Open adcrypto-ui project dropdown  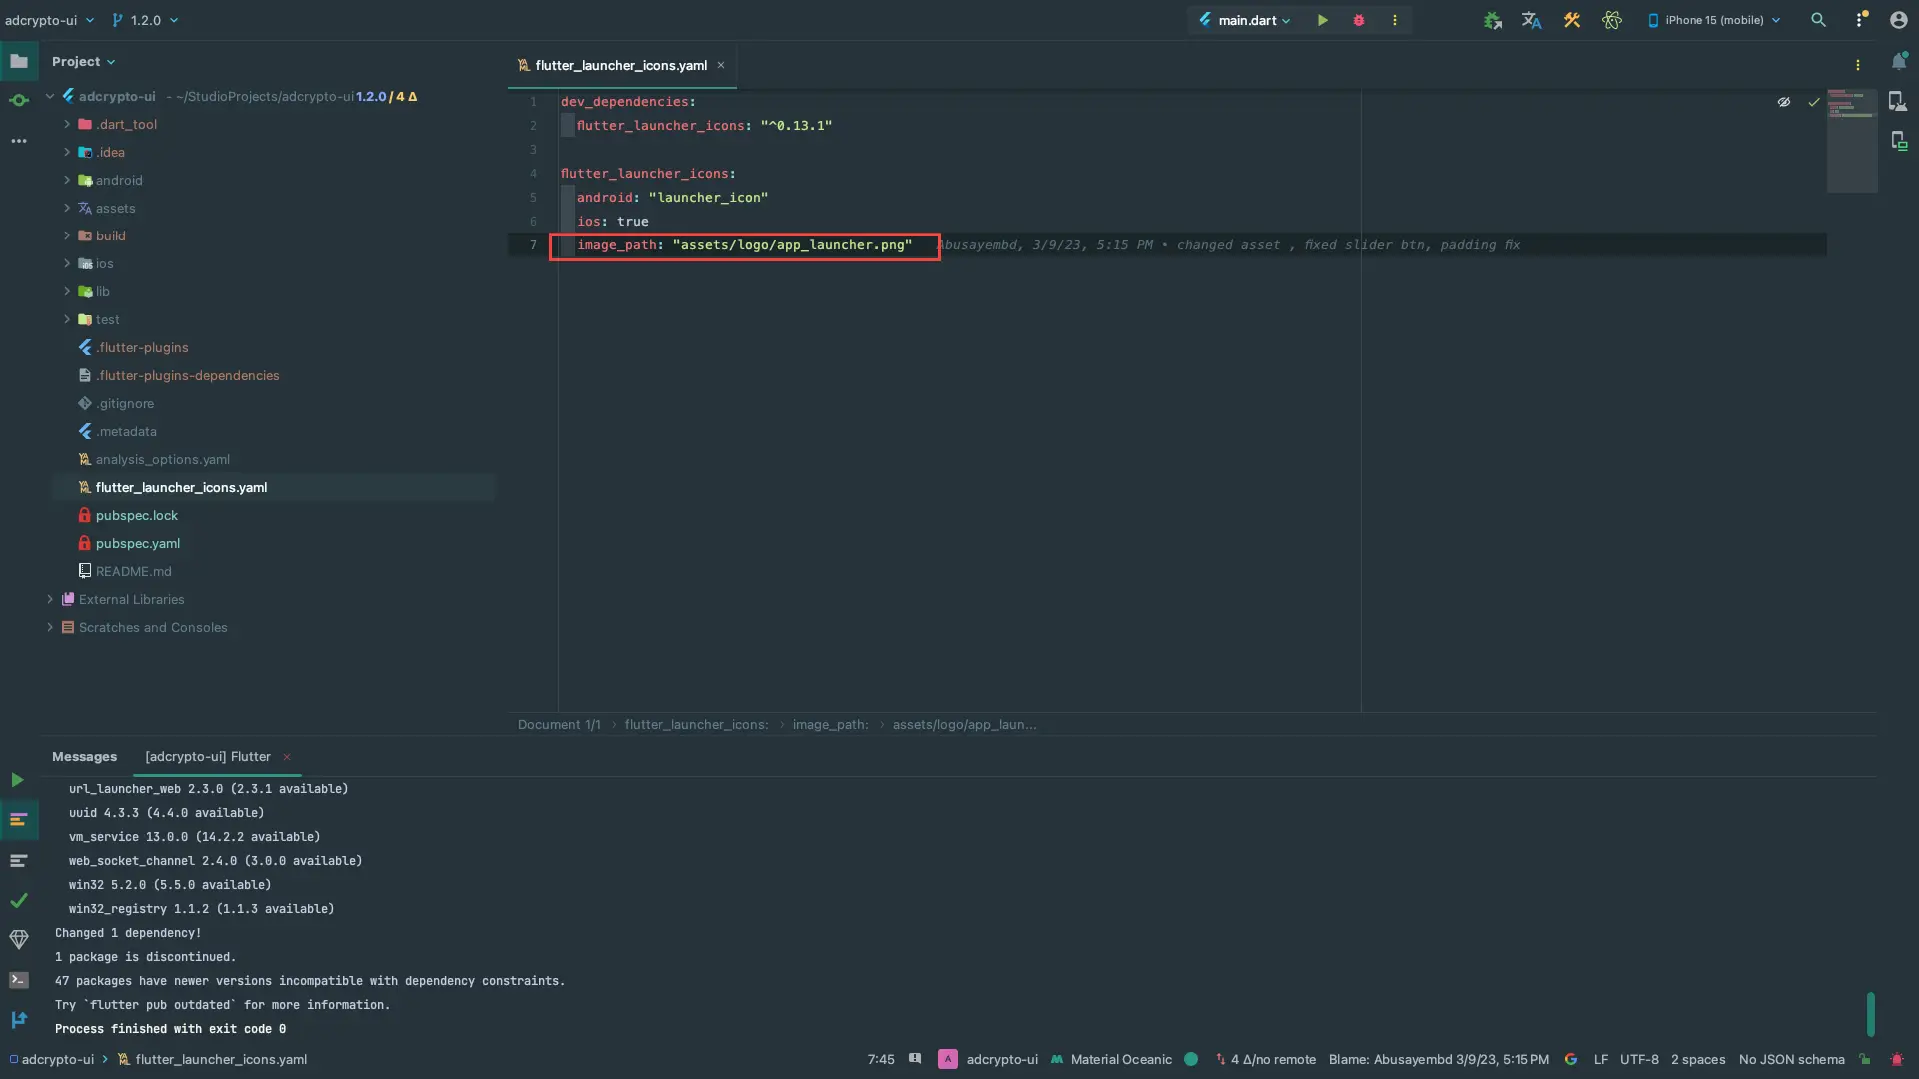click(49, 20)
